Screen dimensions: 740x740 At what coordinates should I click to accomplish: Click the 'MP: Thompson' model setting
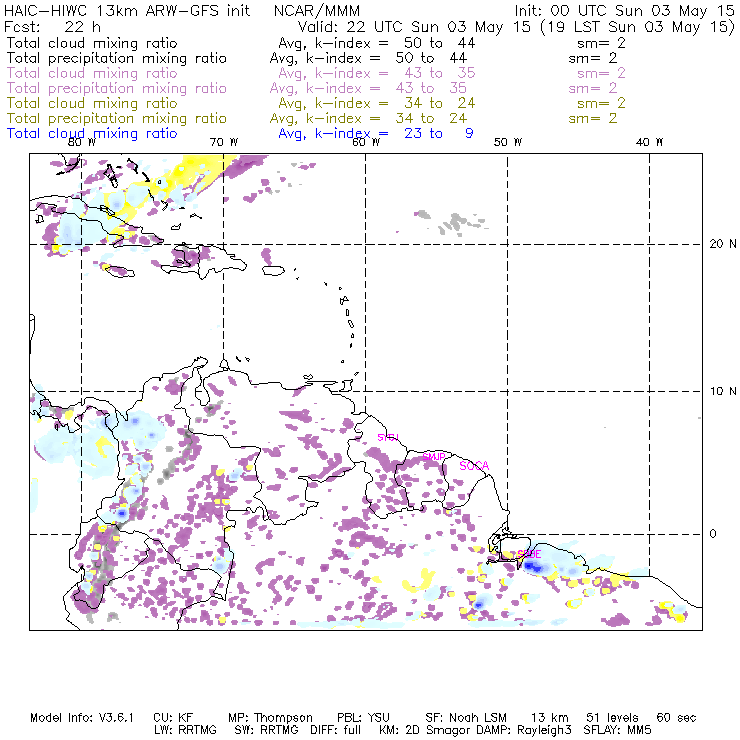[x=270, y=718]
